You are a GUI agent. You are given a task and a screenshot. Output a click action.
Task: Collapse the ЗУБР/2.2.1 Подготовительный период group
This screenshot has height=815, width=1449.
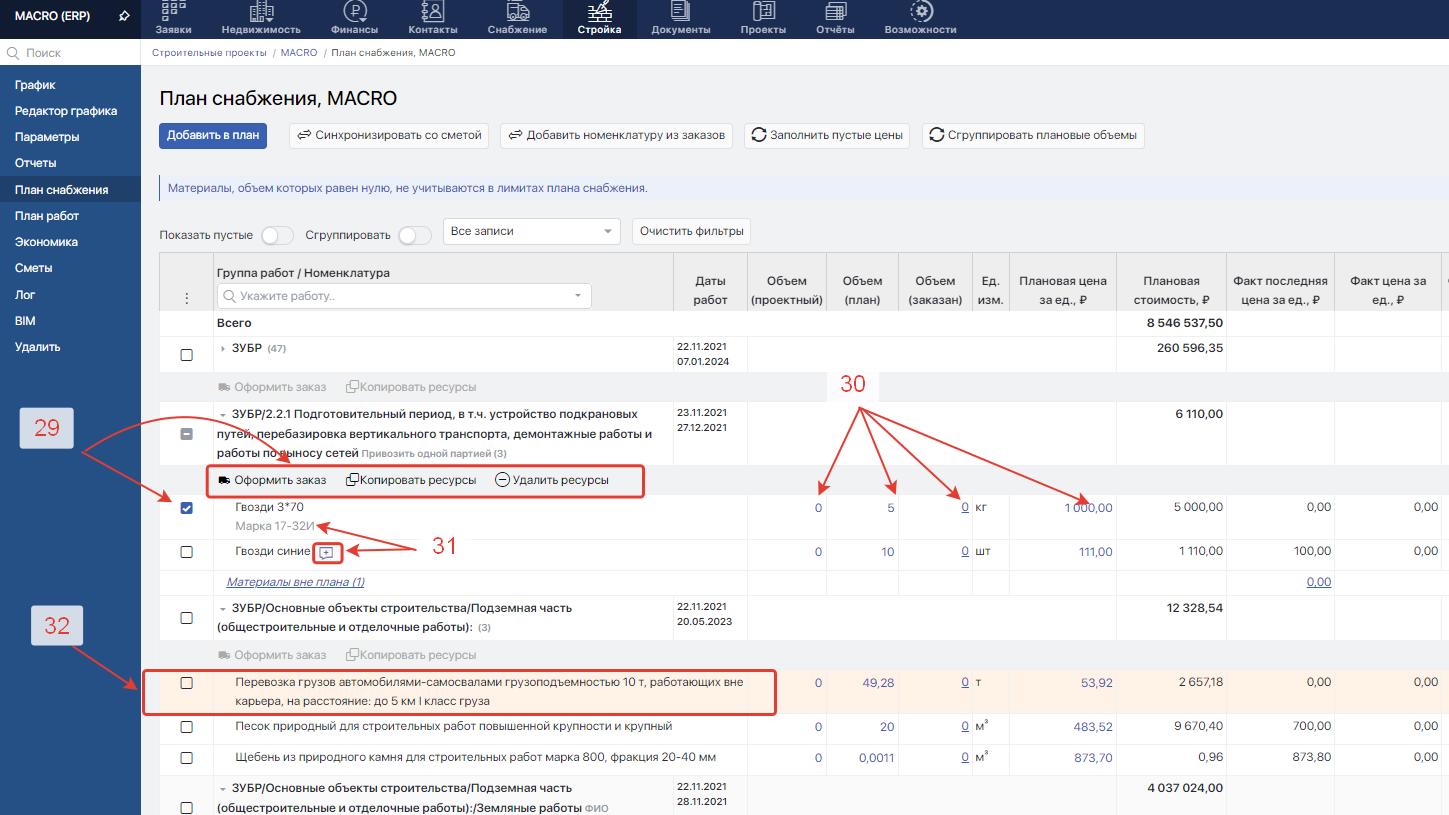[x=223, y=414]
